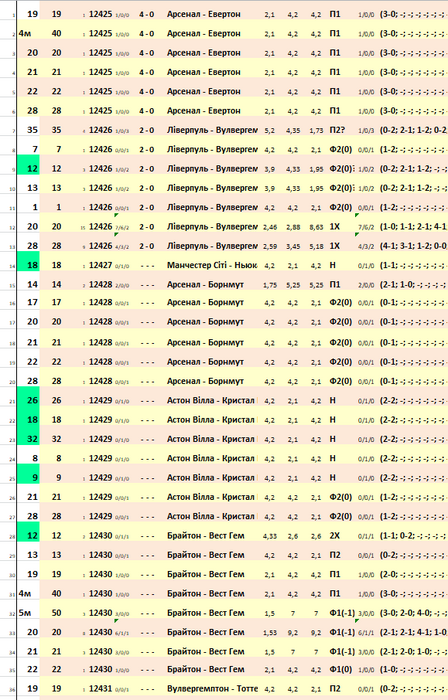Click the odds value "4,35"
Image resolution: width=448 pixels, height=700 pixels.
click(293, 131)
